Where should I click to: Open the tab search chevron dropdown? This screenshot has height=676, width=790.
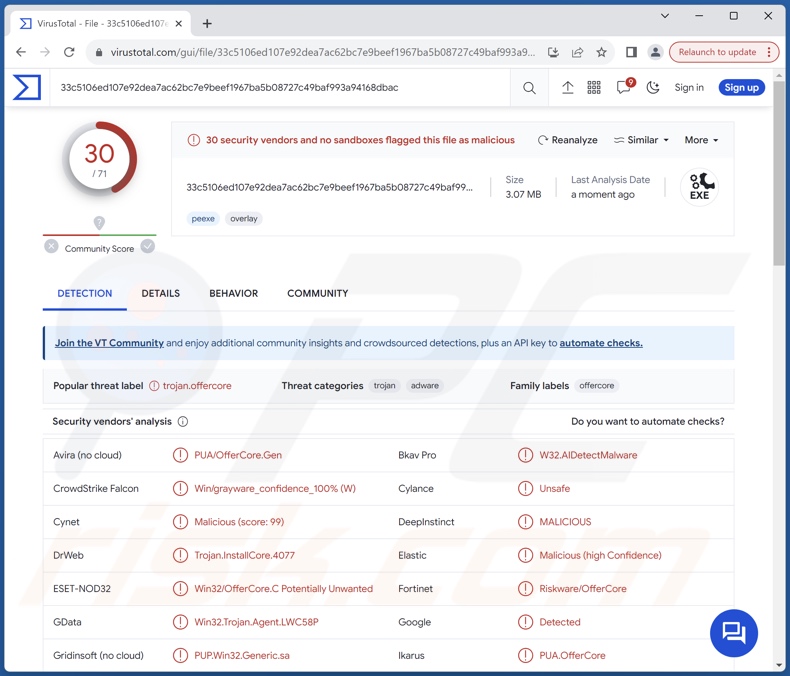665,16
